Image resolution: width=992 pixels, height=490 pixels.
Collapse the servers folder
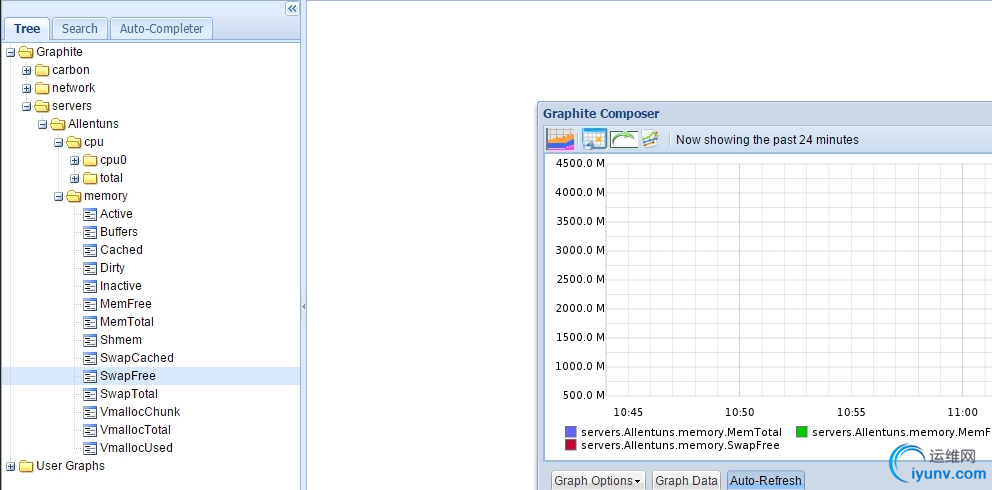(x=26, y=106)
